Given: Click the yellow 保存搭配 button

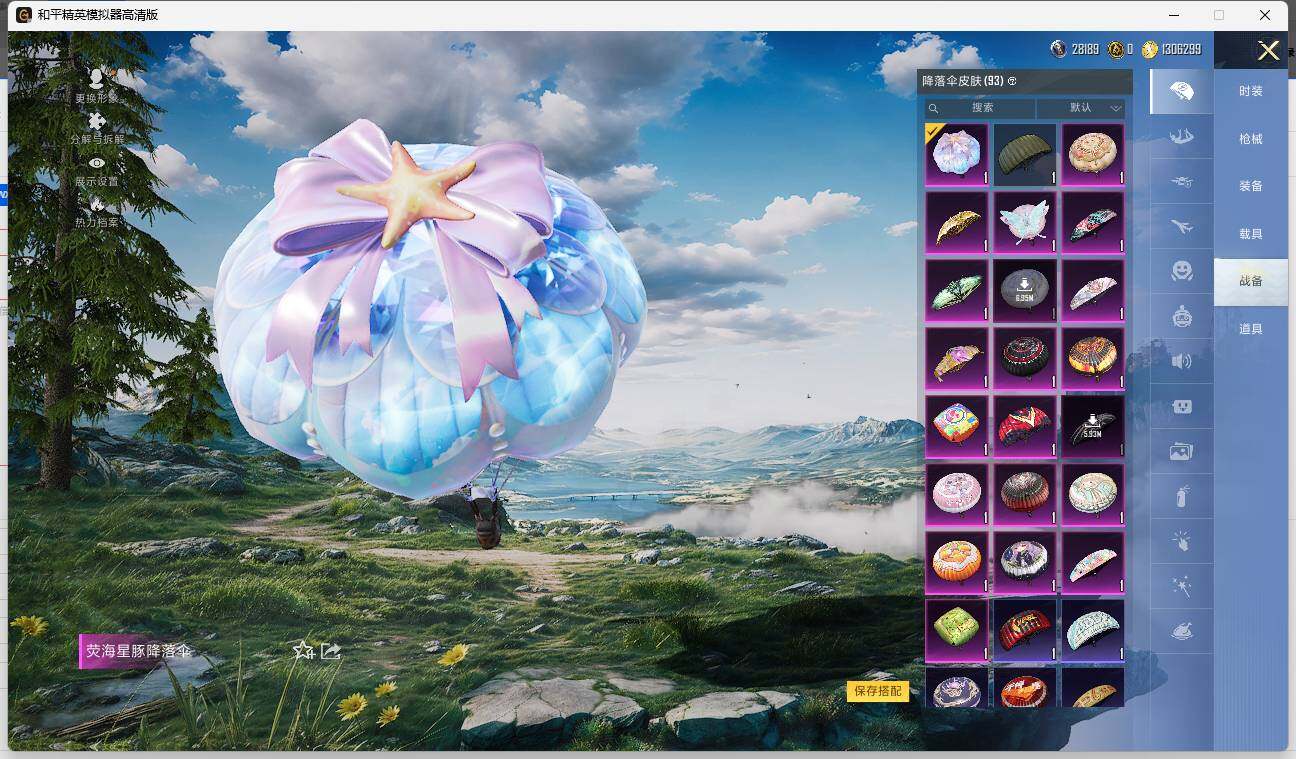Looking at the screenshot, I should coord(878,691).
